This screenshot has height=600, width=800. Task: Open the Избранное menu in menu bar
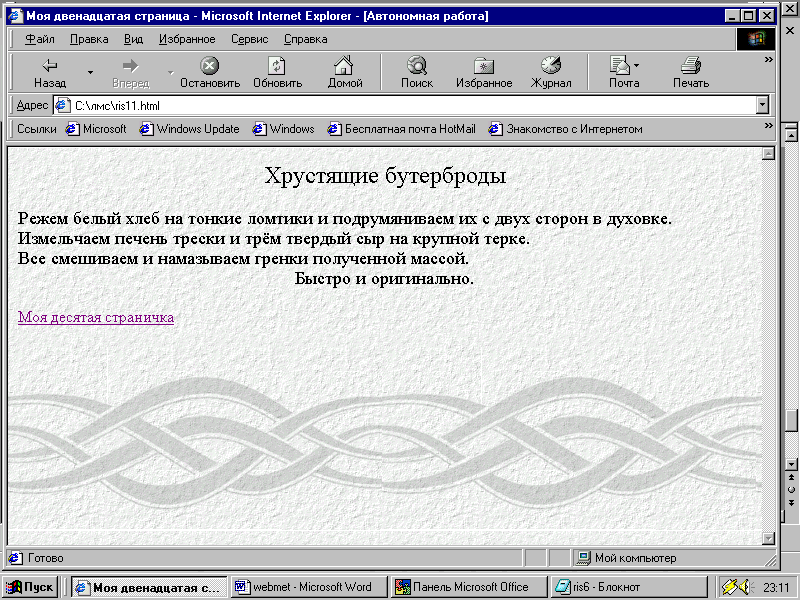[187, 39]
